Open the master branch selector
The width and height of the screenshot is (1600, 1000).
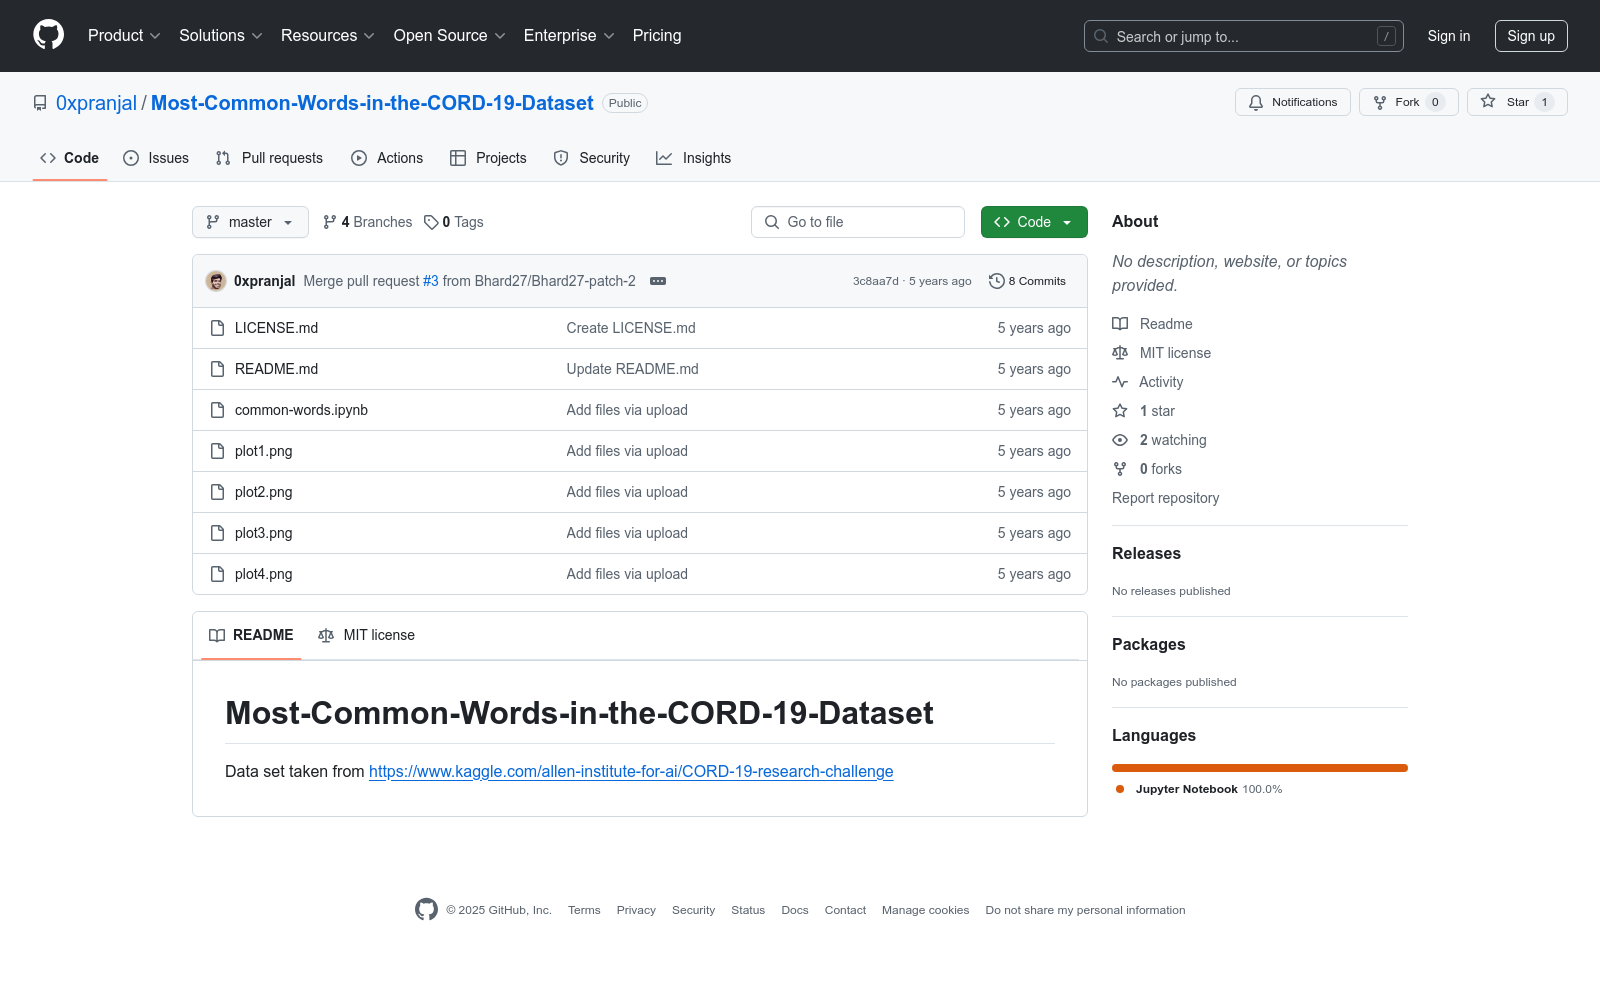coord(250,222)
